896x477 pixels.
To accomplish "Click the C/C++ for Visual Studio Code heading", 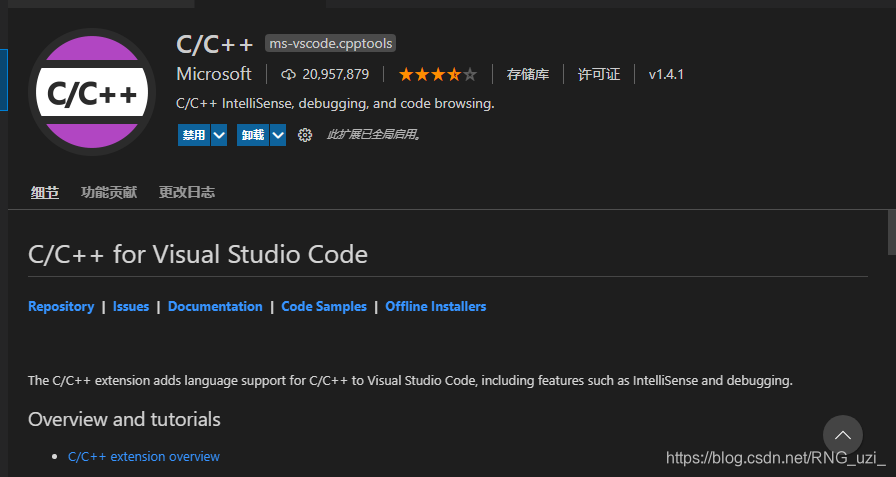I will [x=198, y=254].
